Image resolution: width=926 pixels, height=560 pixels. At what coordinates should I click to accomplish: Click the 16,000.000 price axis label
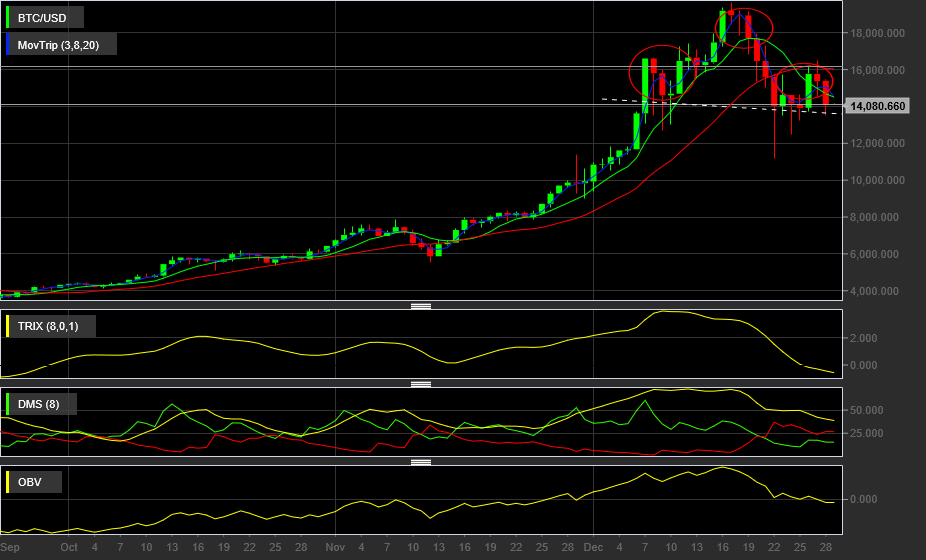(x=877, y=70)
